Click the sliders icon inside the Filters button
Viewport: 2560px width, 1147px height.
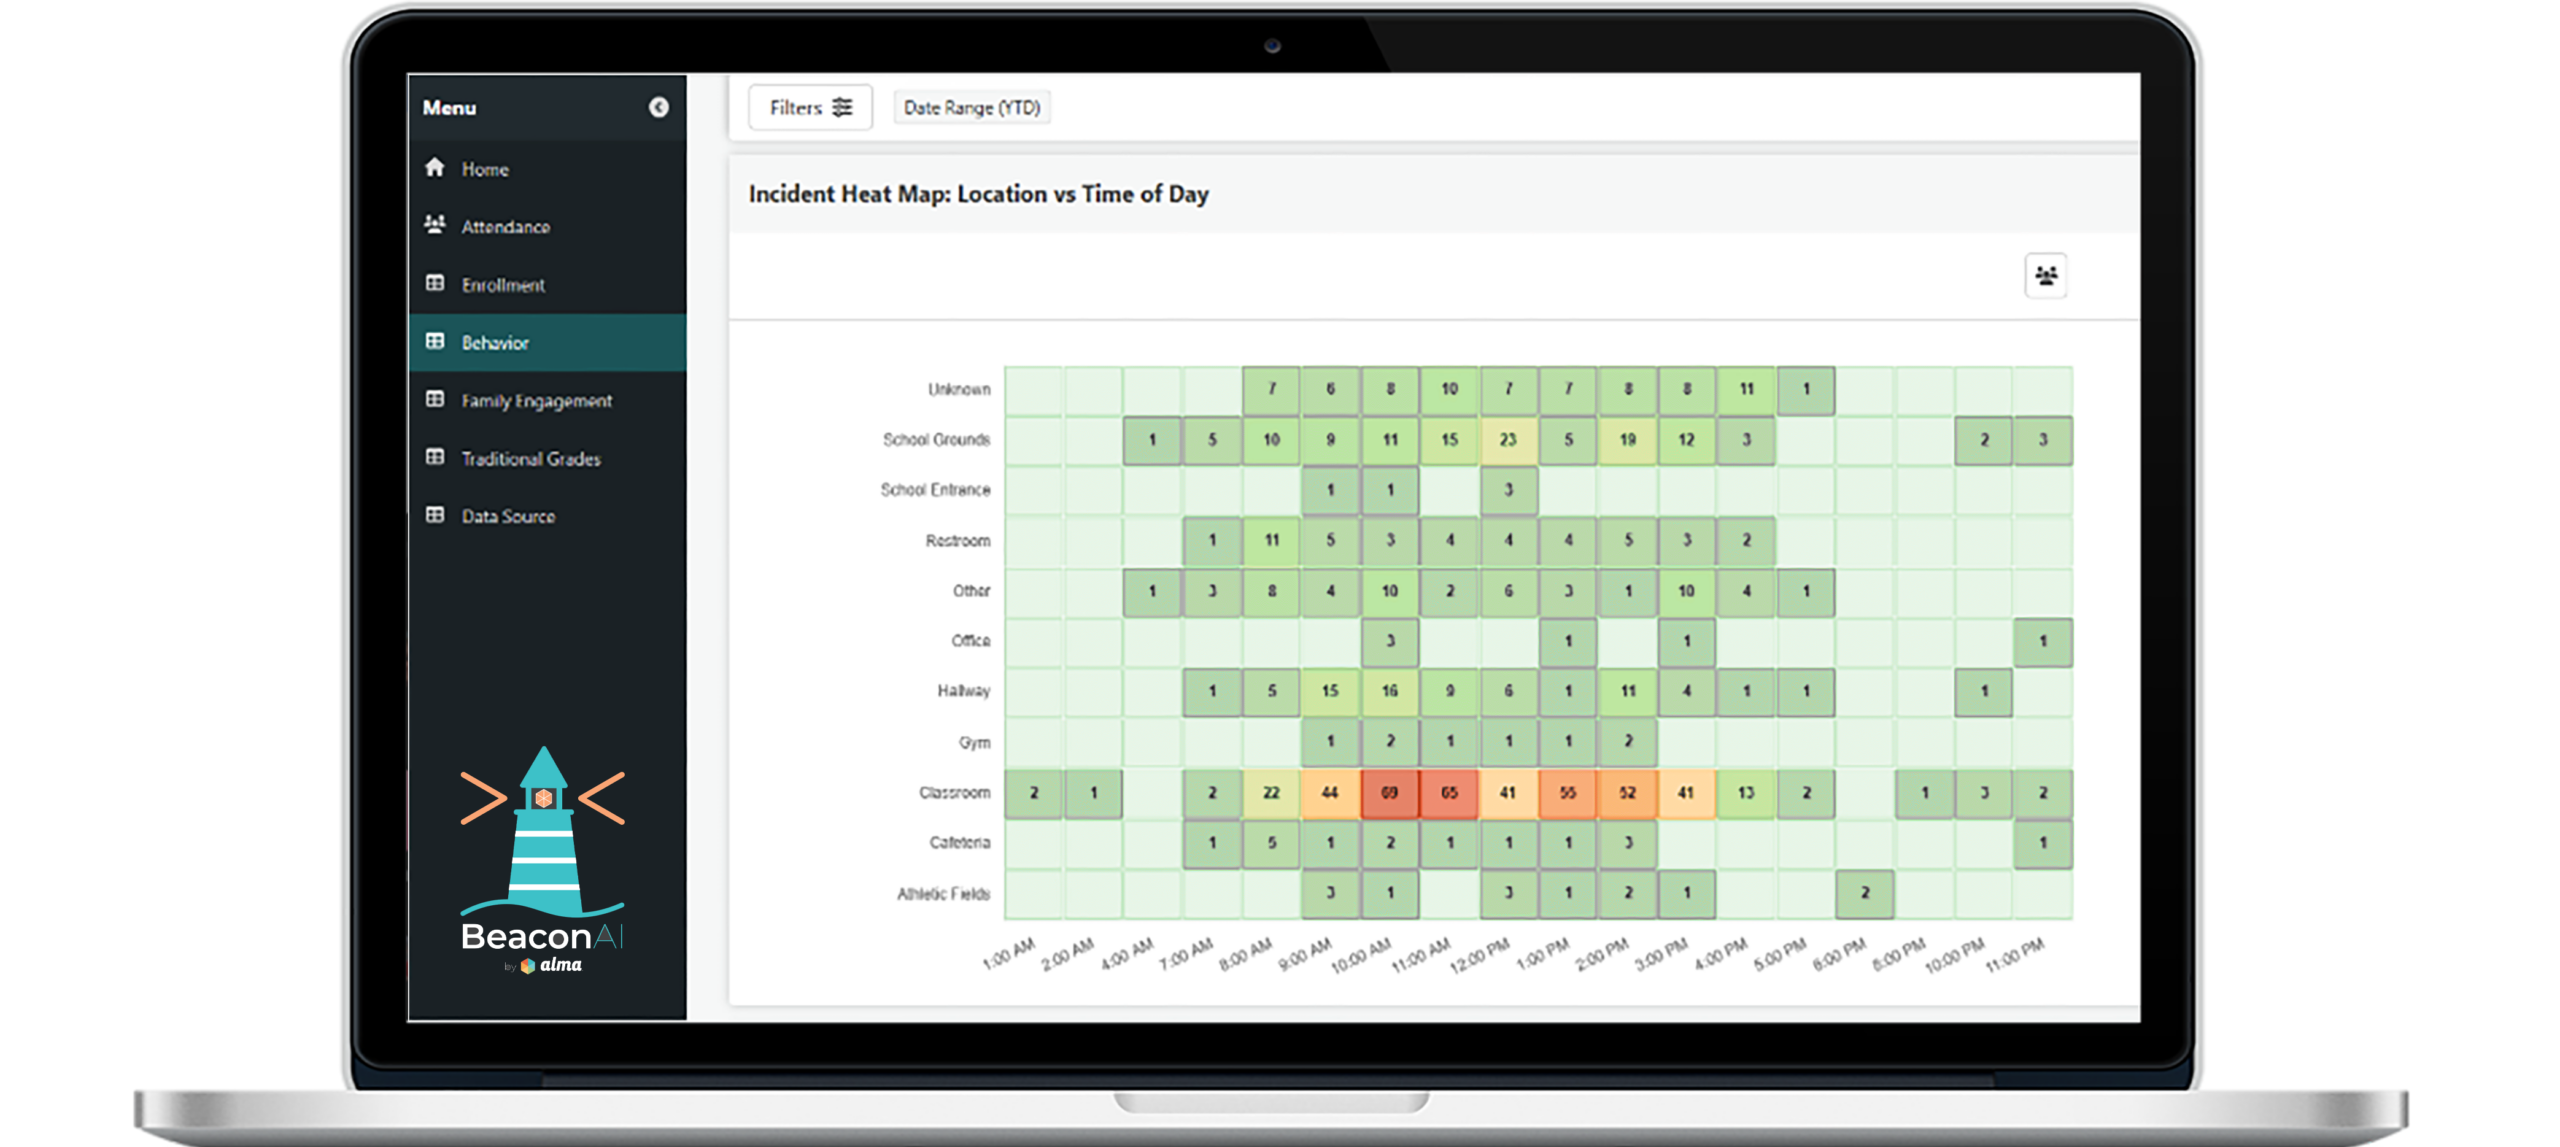[841, 107]
